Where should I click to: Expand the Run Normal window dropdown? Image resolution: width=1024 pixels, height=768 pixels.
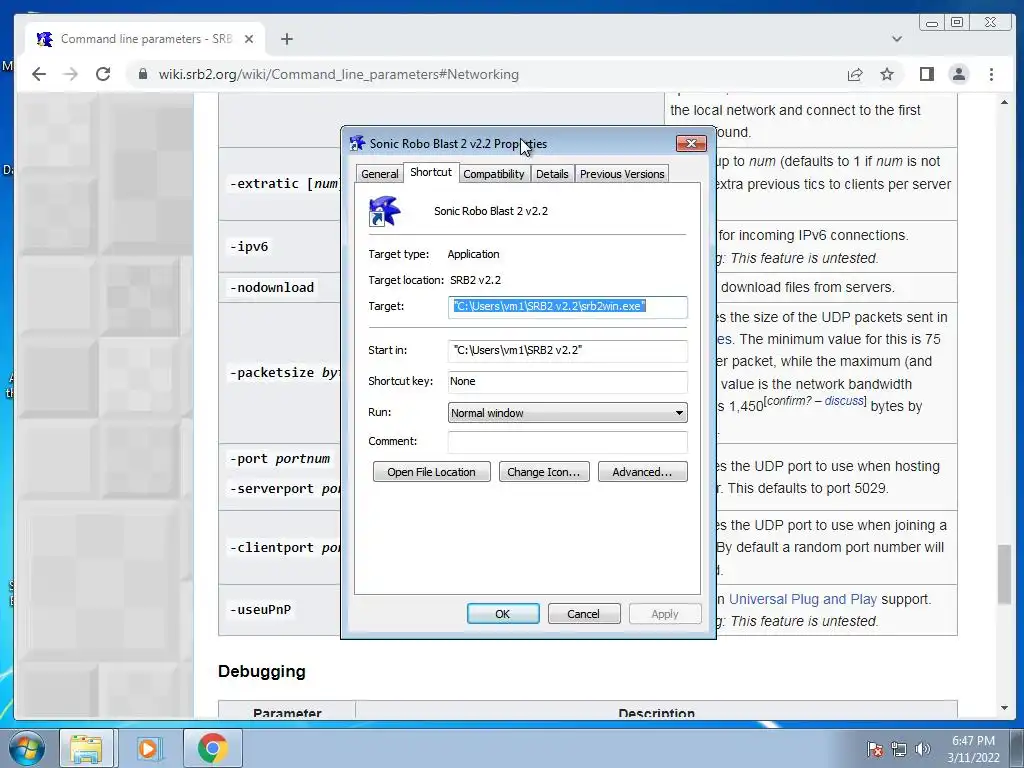[568, 413]
